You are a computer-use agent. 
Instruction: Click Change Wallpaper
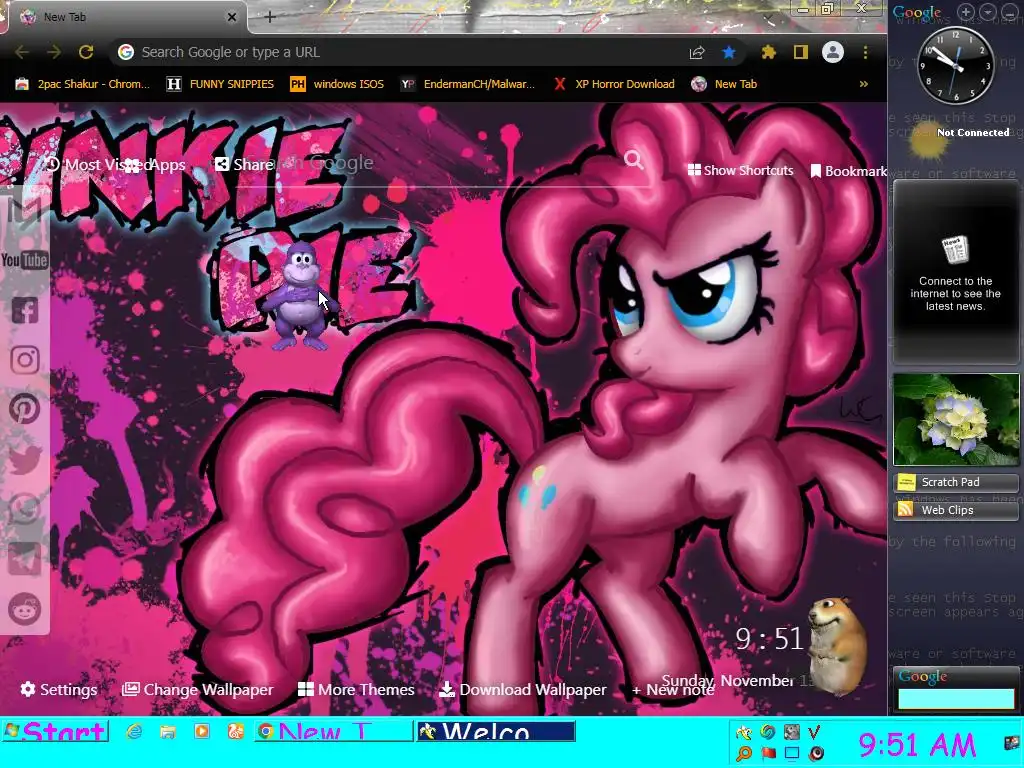click(197, 690)
